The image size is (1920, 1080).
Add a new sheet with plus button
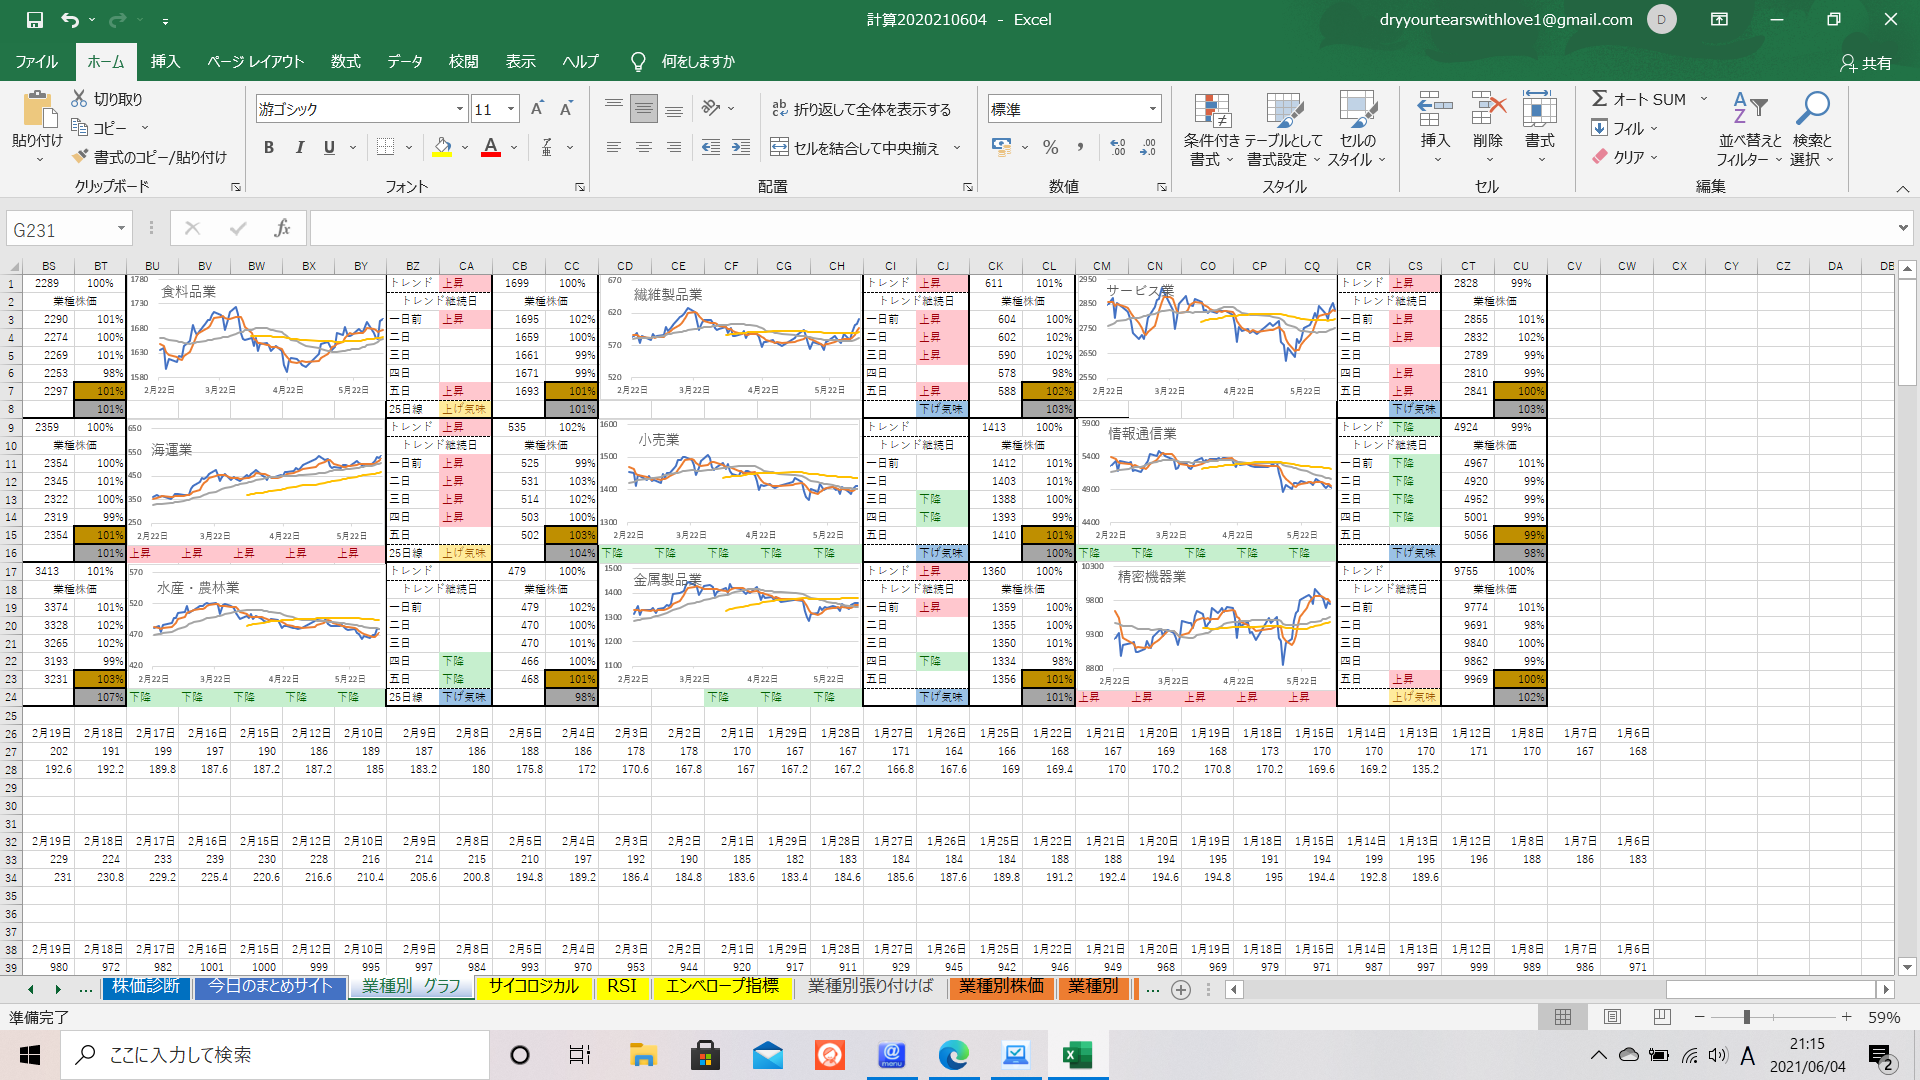pos(1181,989)
